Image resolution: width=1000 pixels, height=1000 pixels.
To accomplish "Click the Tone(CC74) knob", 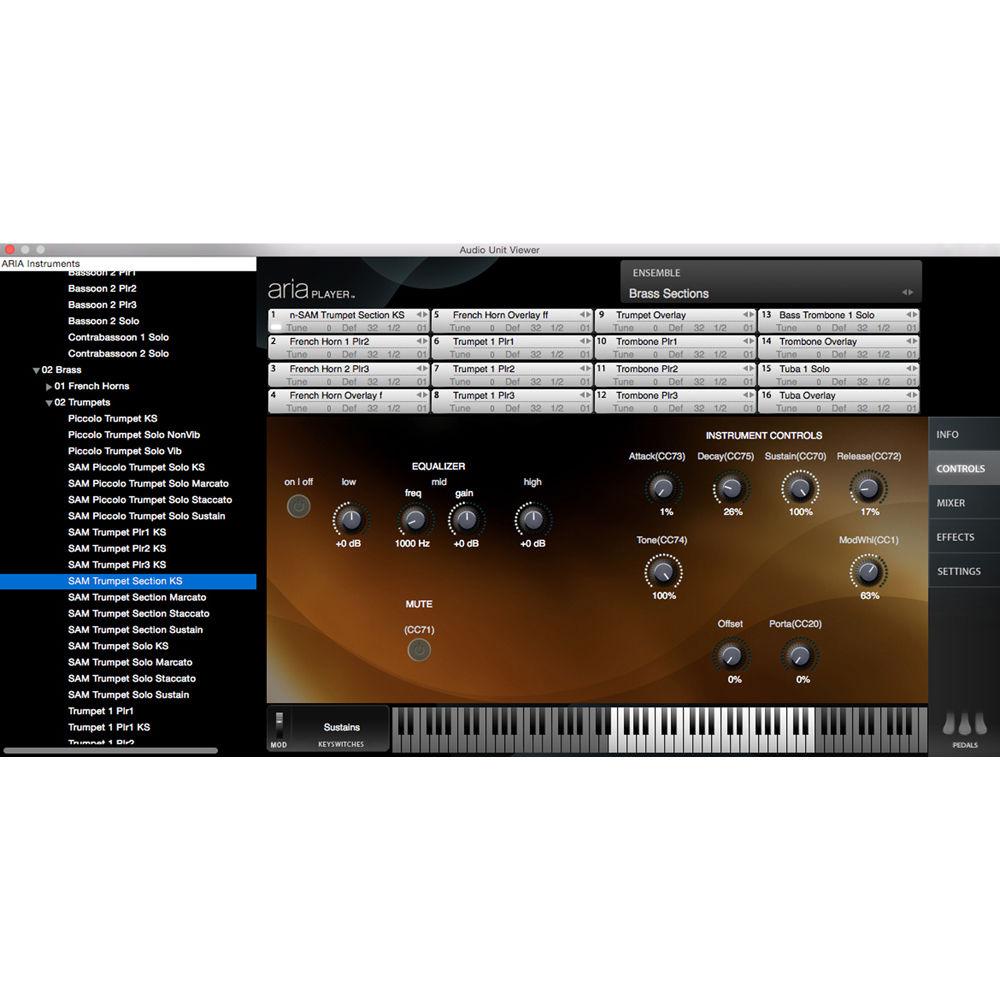I will [x=662, y=571].
